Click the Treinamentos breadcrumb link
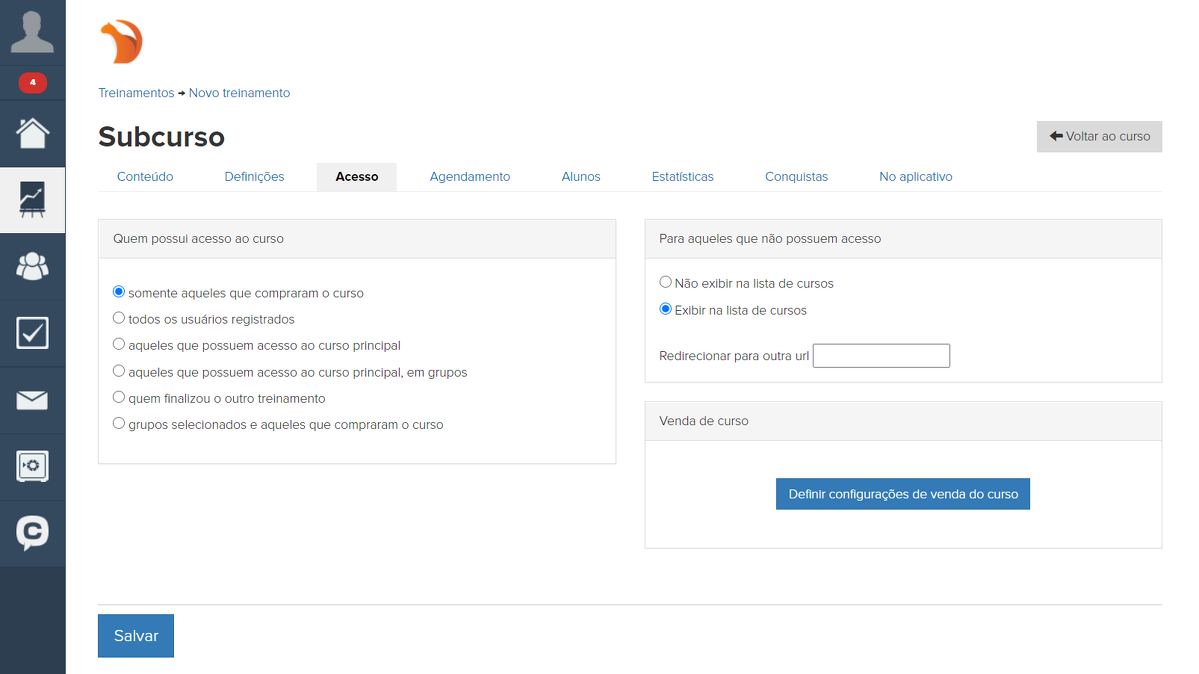Image resolution: width=1199 pixels, height=674 pixels. coord(136,93)
